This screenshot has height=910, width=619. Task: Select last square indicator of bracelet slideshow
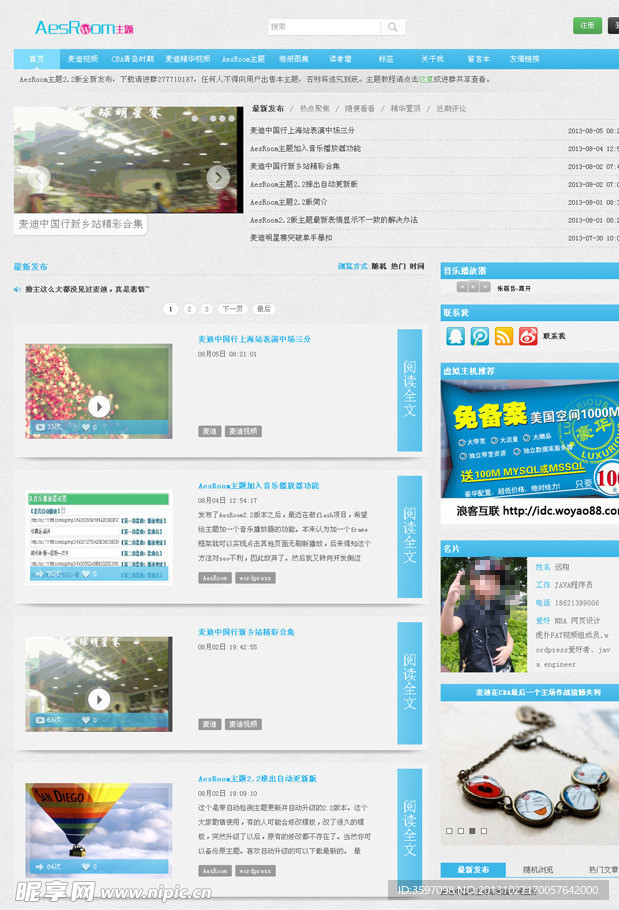pyautogui.click(x=484, y=831)
